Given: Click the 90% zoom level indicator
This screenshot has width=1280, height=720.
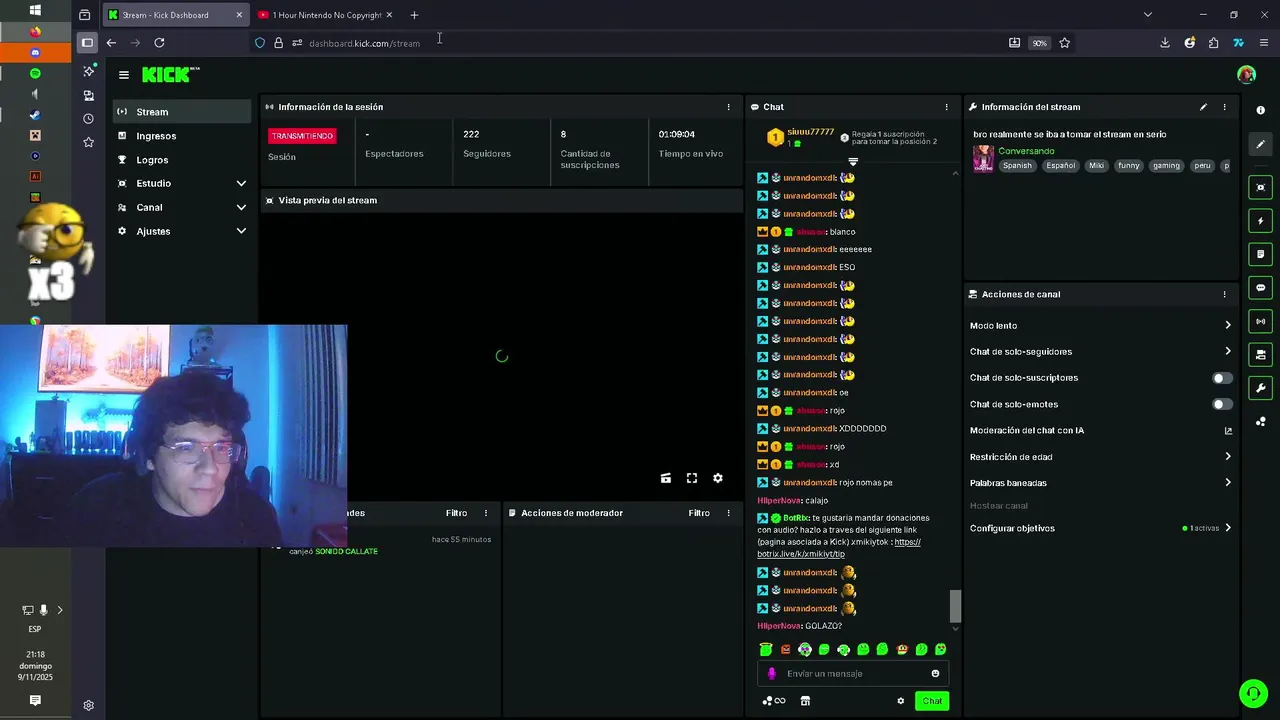Looking at the screenshot, I should [x=1040, y=43].
